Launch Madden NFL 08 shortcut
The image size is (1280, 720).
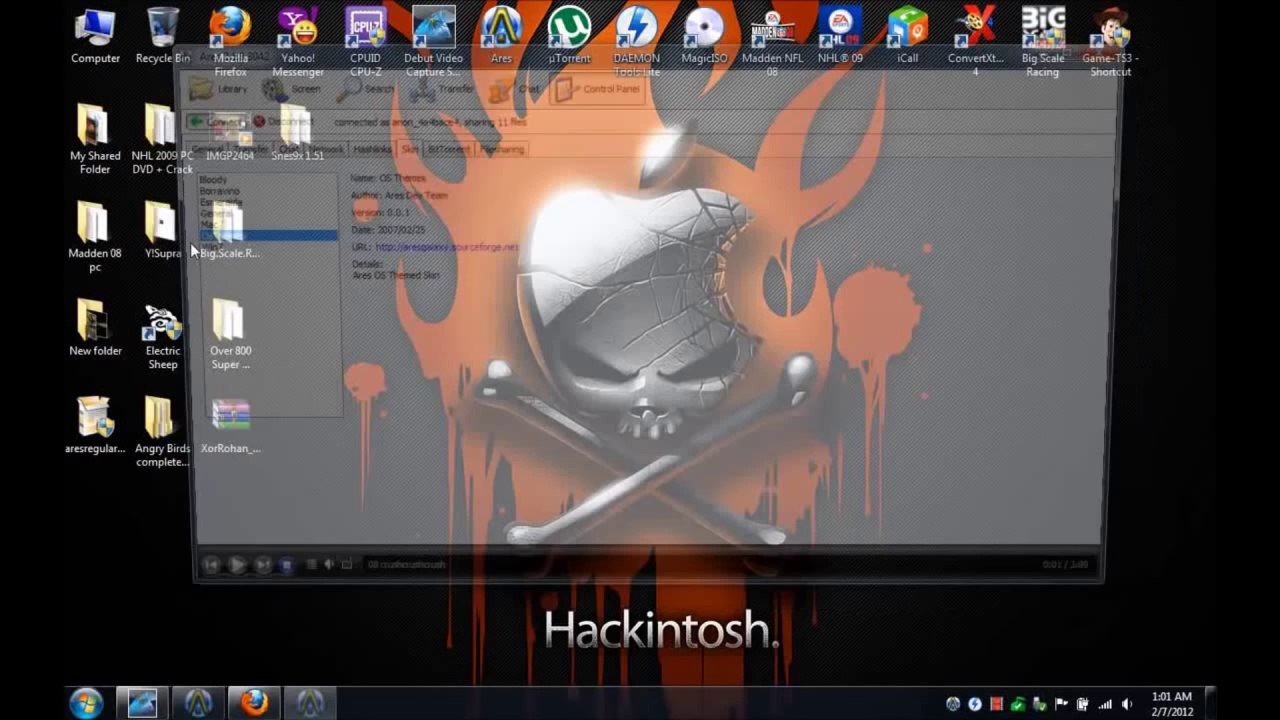coord(772,42)
